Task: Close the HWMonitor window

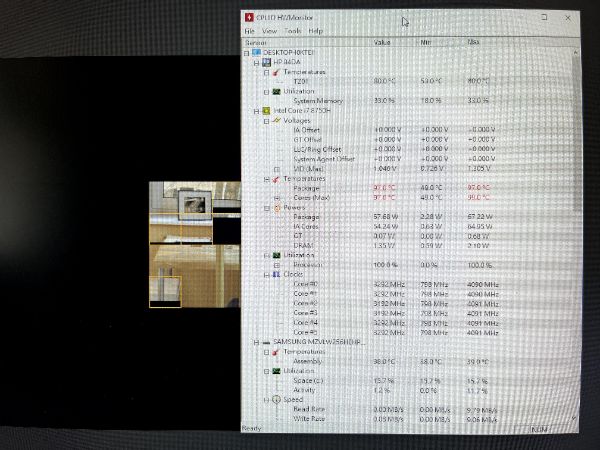Action: click(x=568, y=18)
